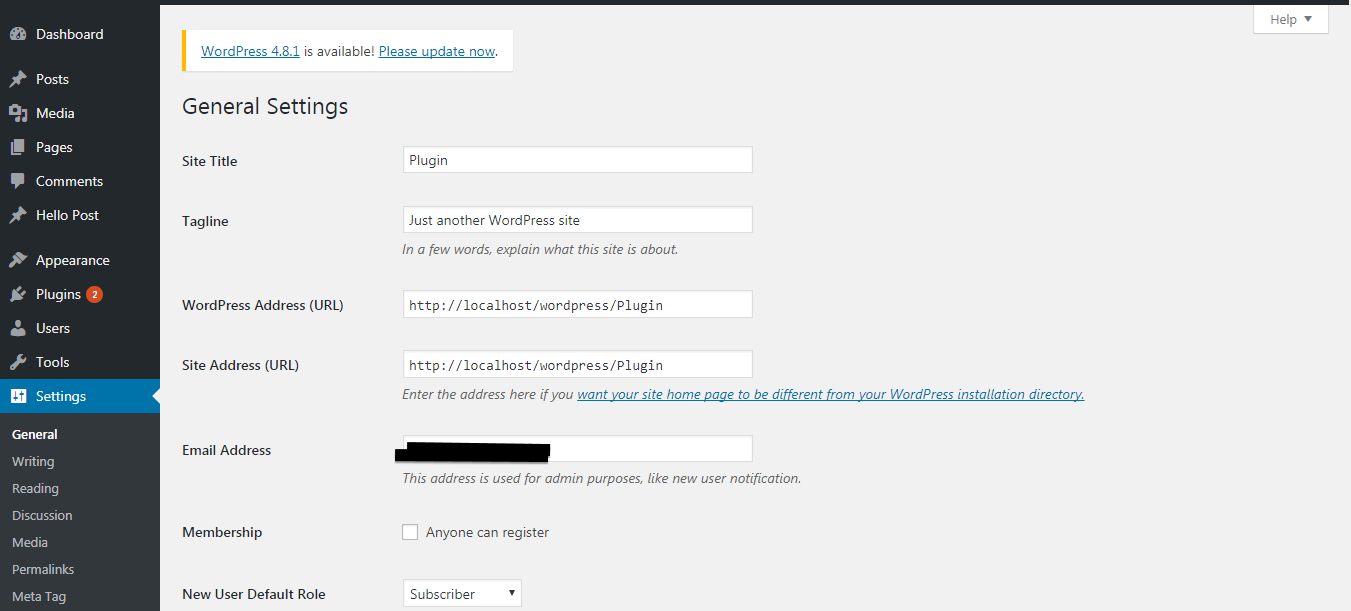Click into the Site Title field
This screenshot has height=611, width=1351.
(578, 160)
